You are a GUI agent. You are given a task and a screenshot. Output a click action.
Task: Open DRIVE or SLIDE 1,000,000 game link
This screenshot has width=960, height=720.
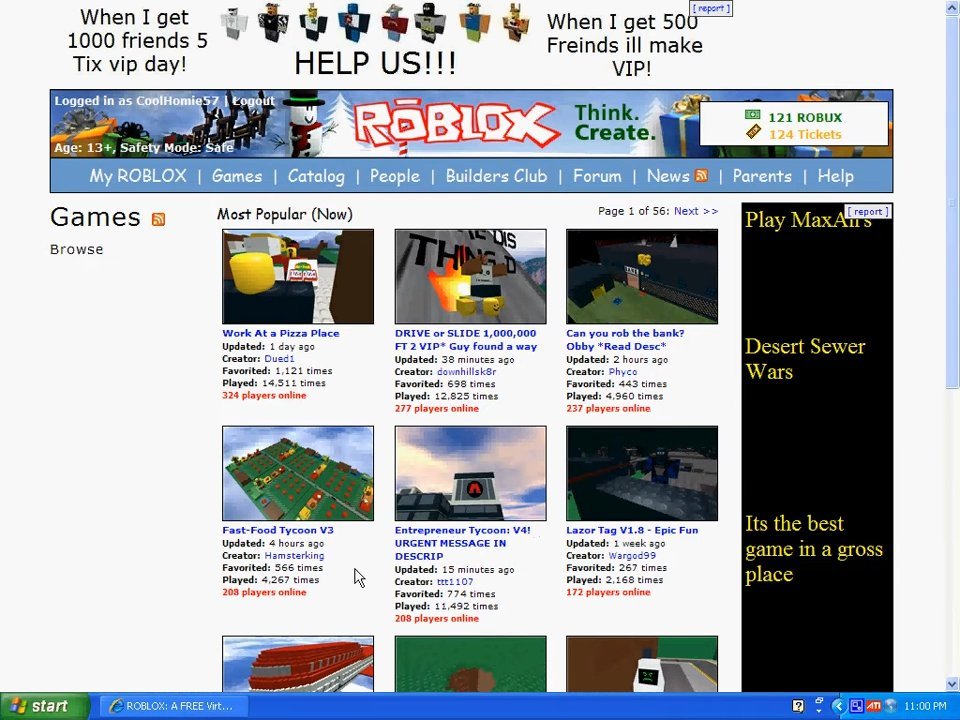pyautogui.click(x=465, y=340)
